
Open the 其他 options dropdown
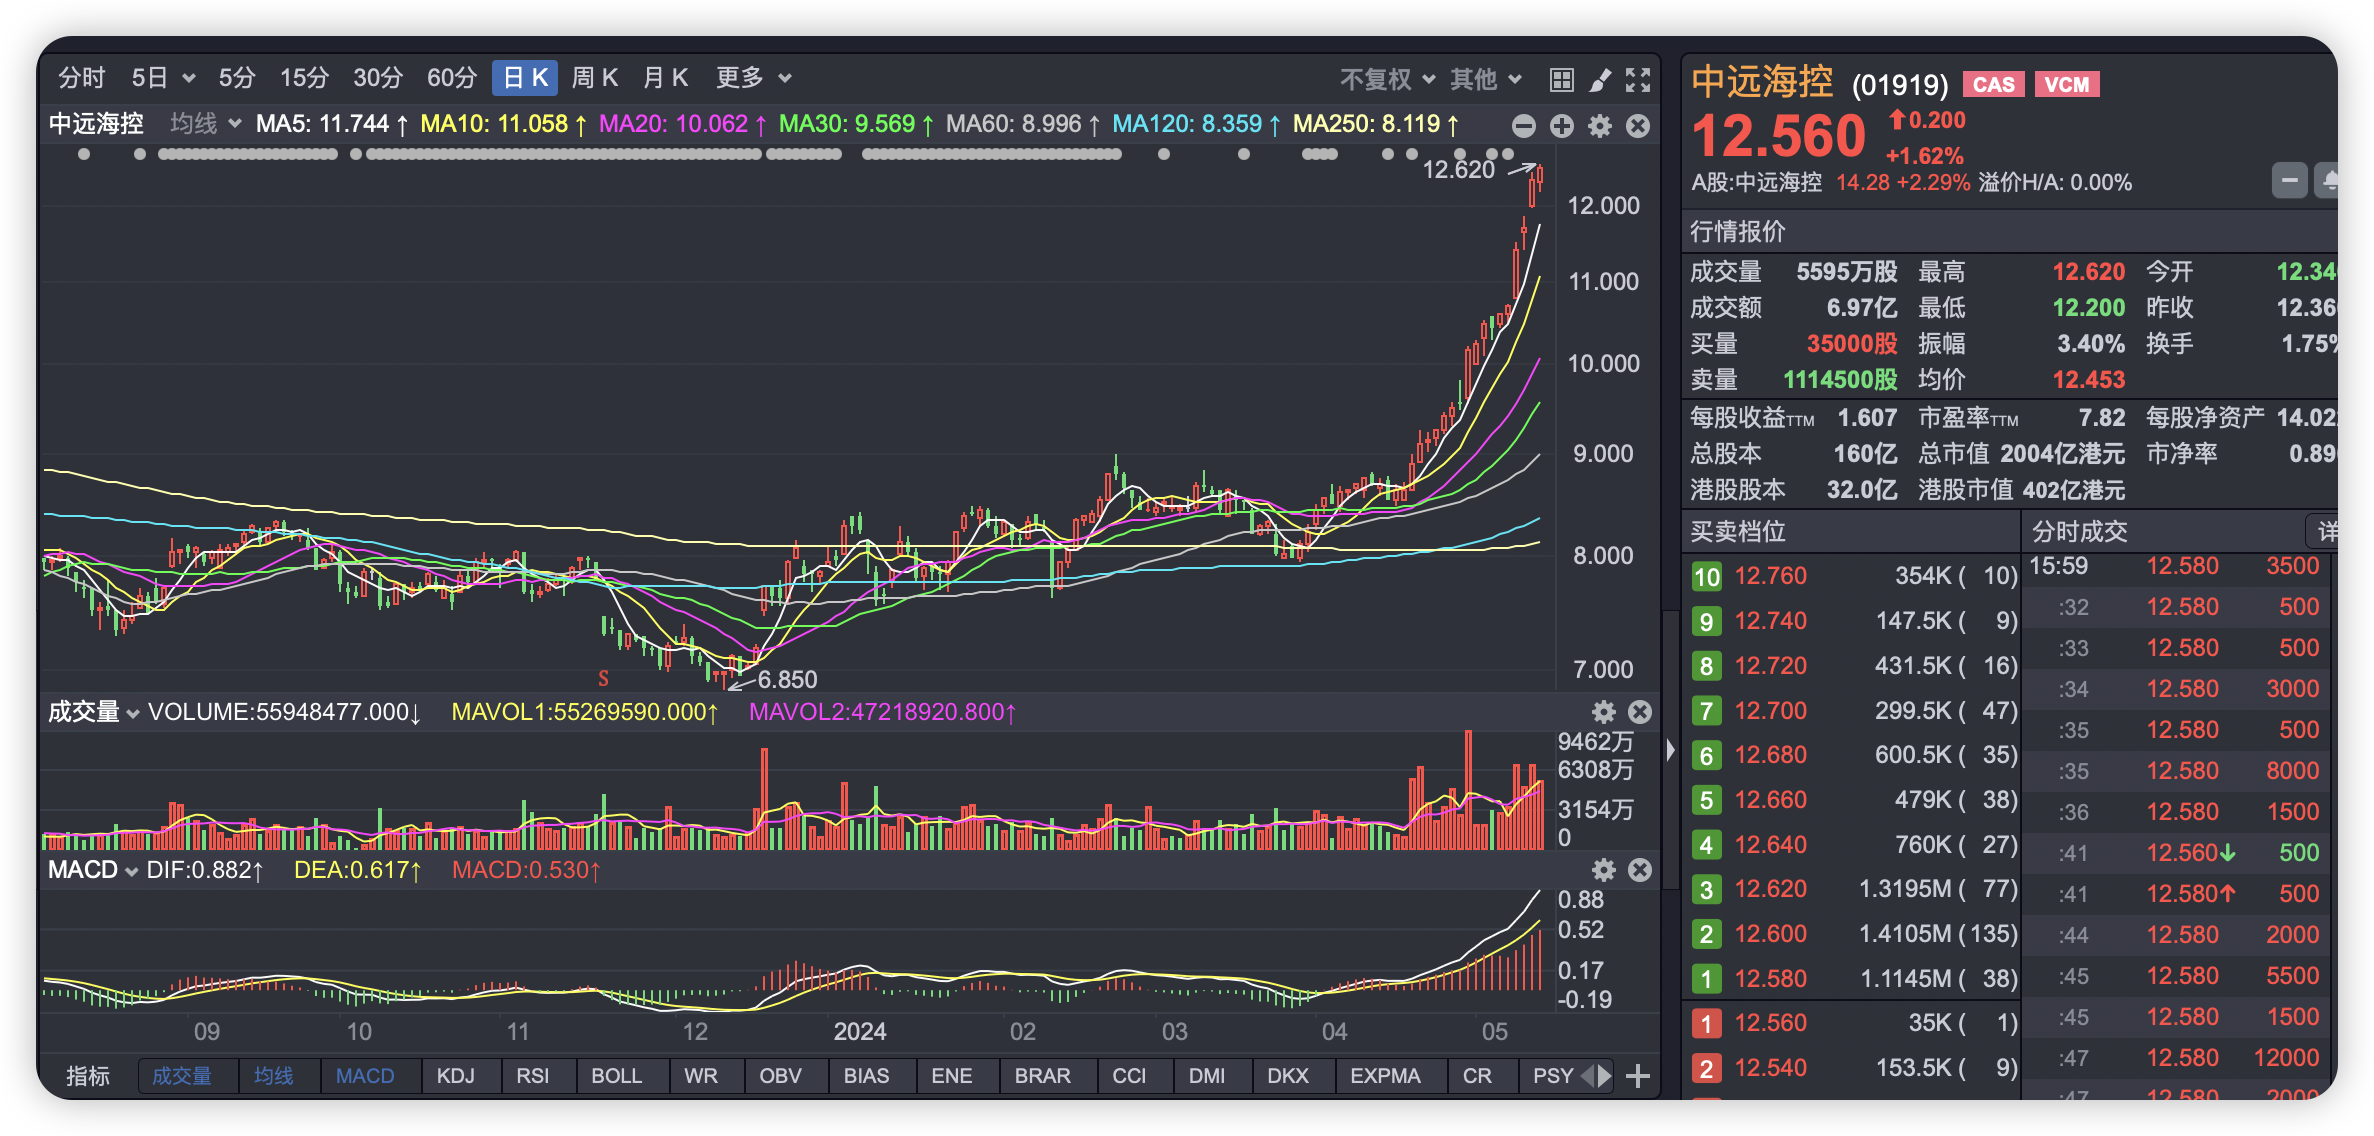(1486, 79)
